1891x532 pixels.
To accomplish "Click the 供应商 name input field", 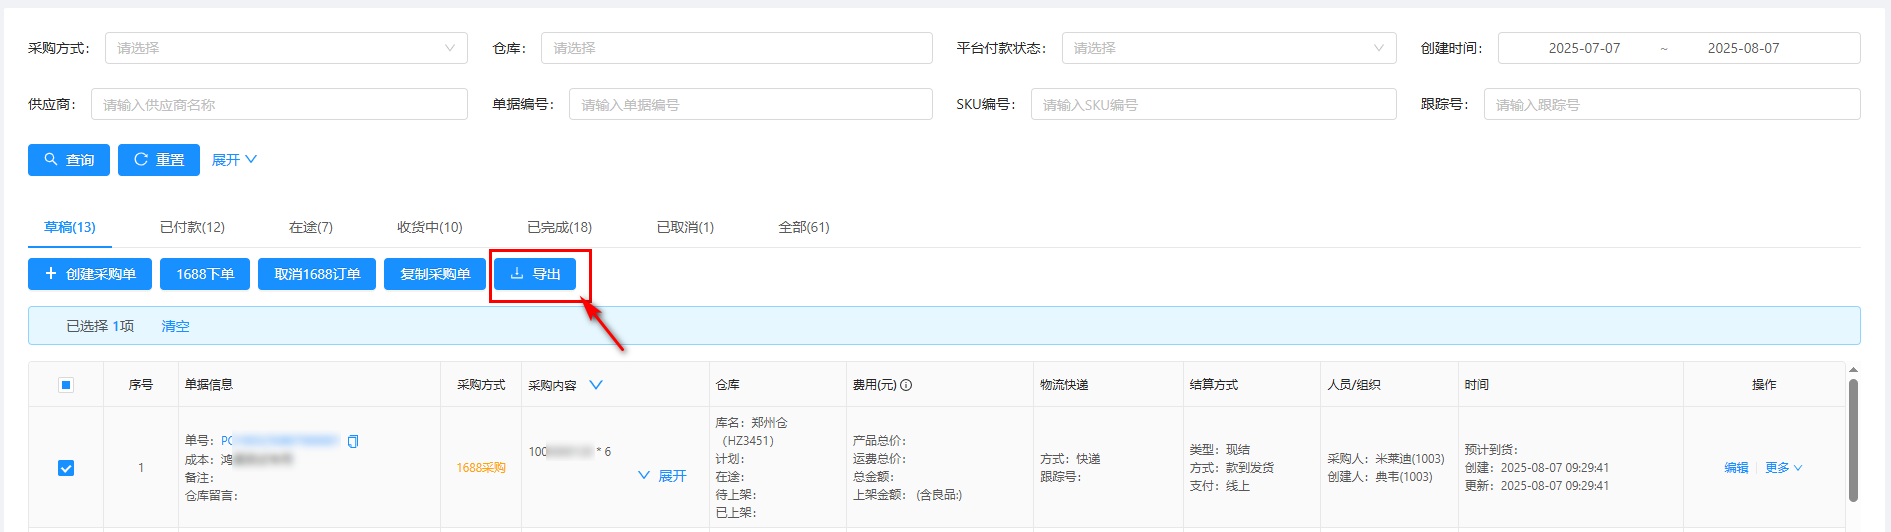I will [279, 104].
